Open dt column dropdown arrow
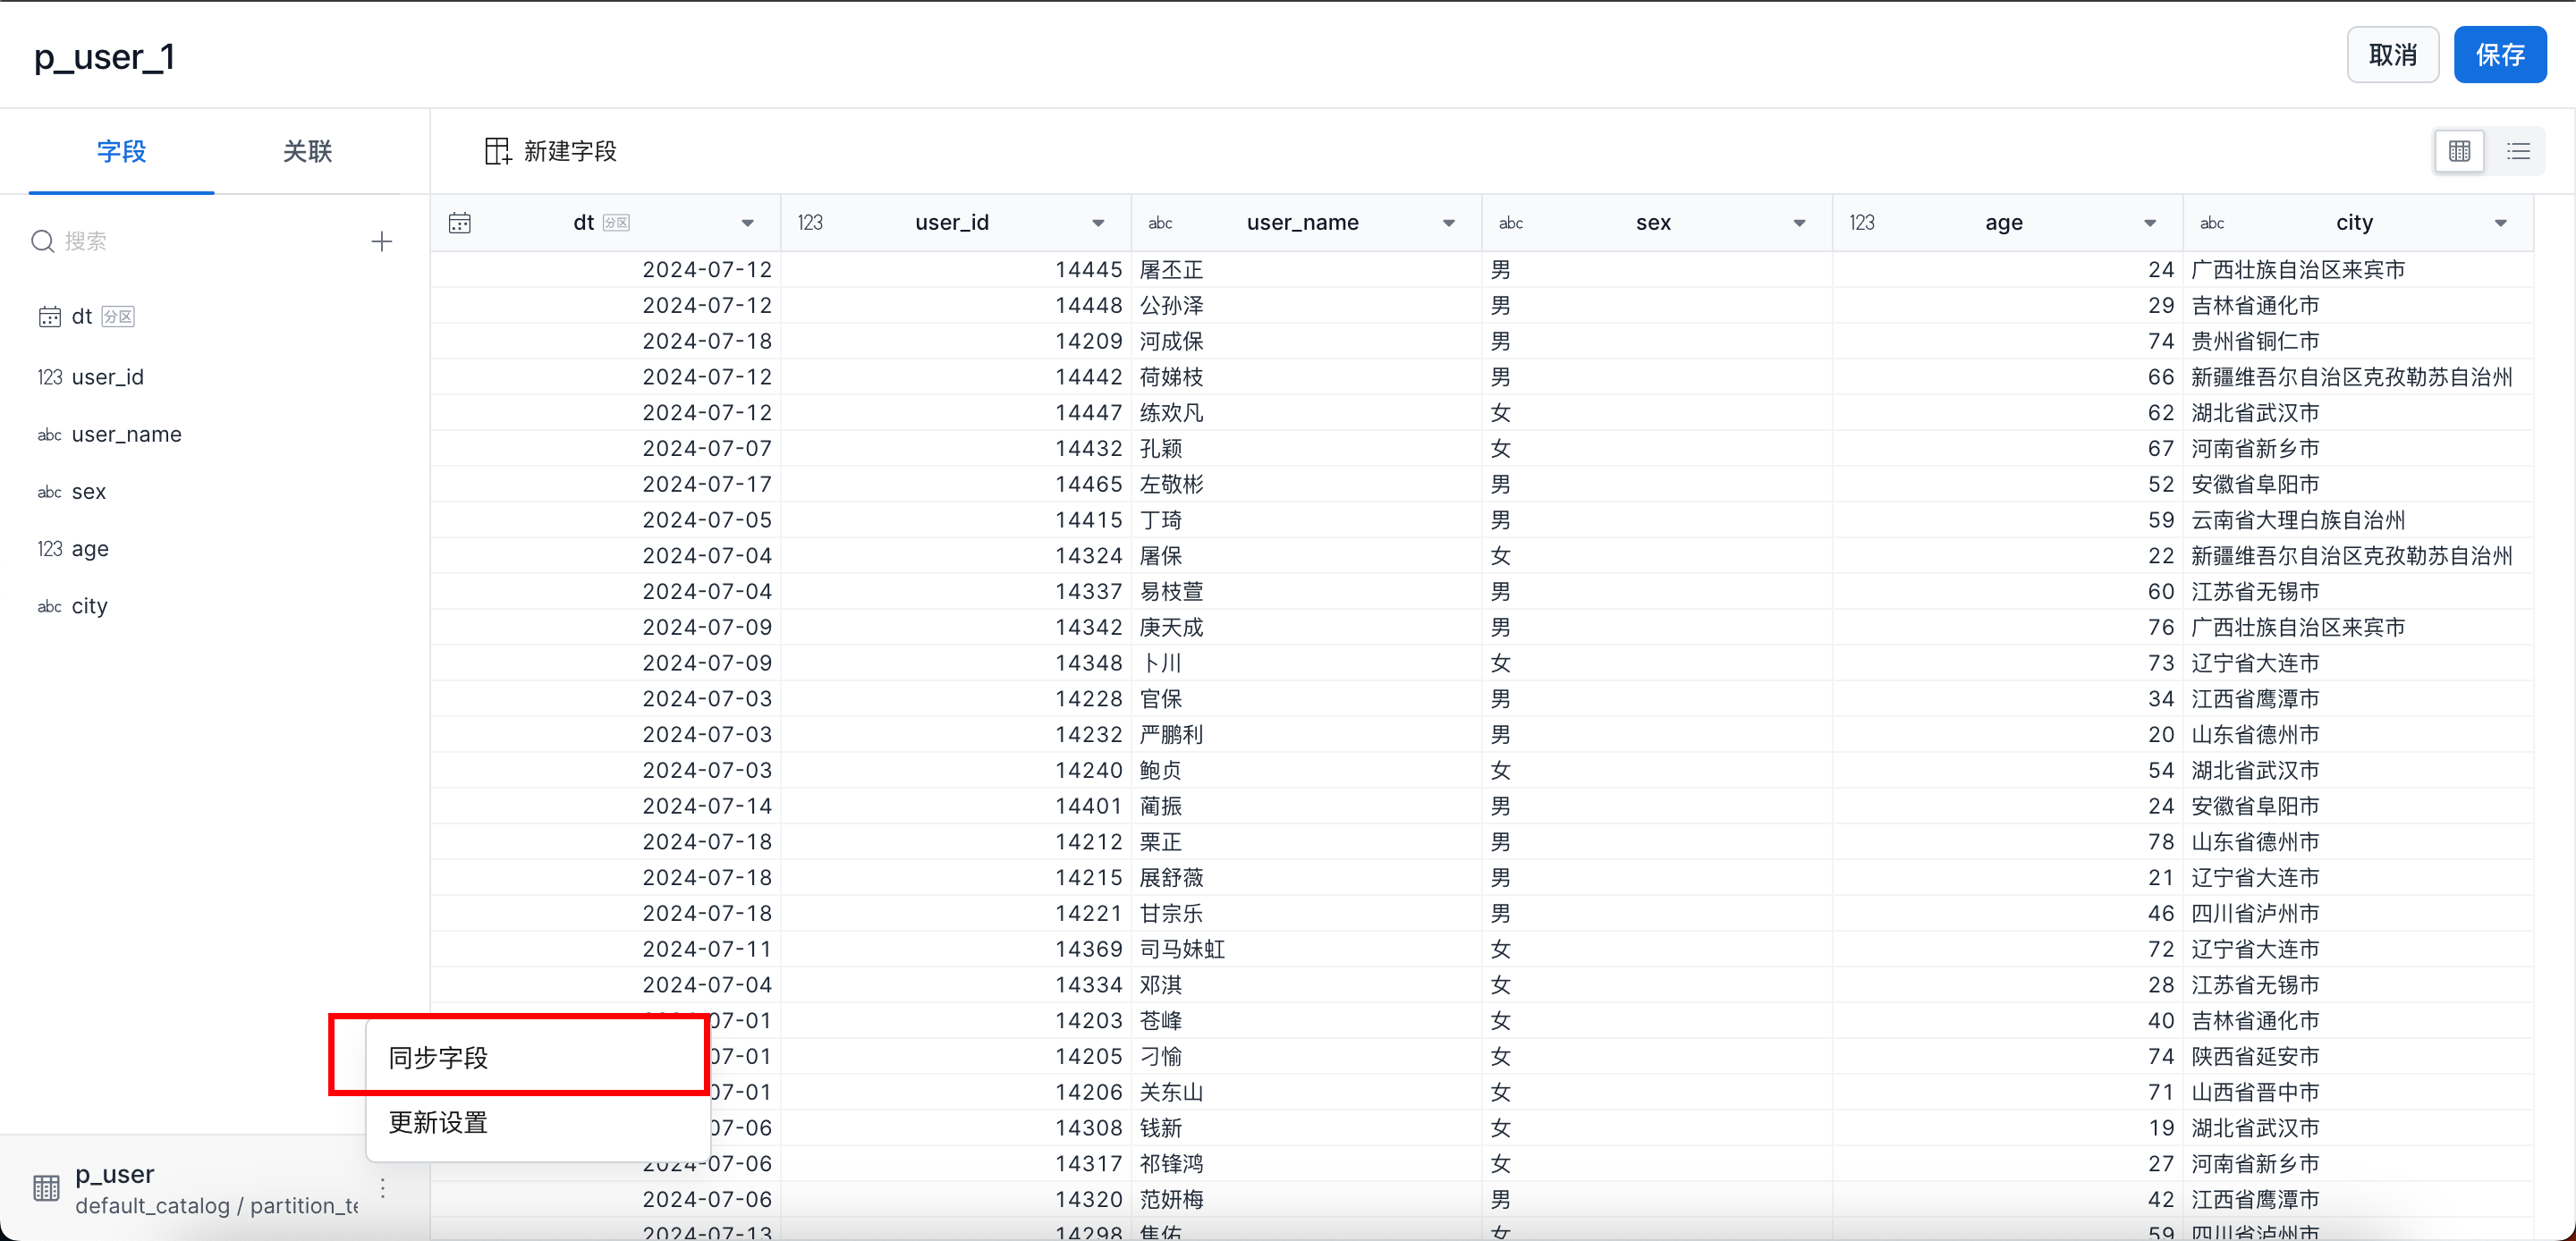Viewport: 2576px width, 1241px height. pyautogui.click(x=747, y=223)
